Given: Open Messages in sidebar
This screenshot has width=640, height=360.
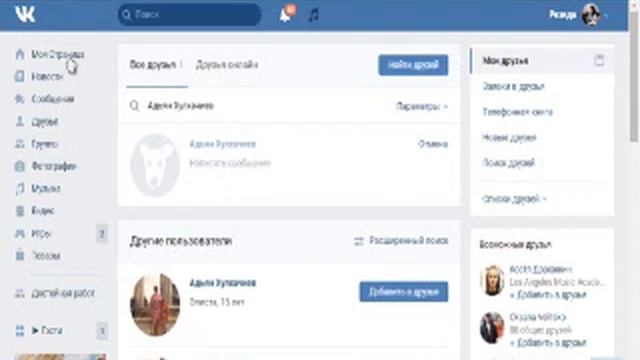Looking at the screenshot, I should click(x=53, y=99).
